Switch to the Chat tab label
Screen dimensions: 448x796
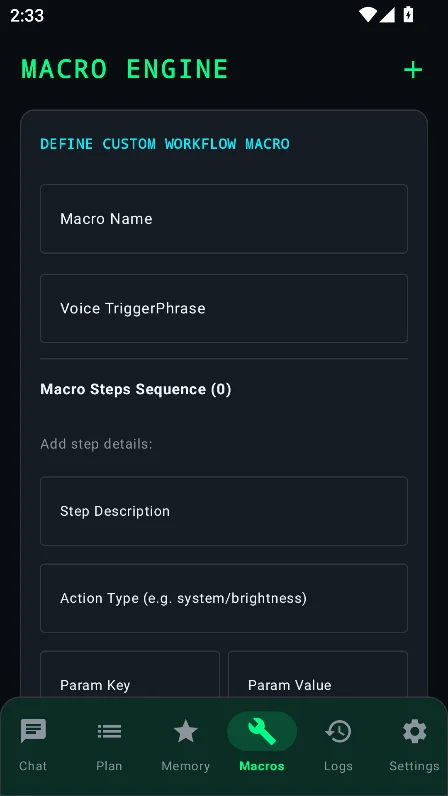(33, 766)
